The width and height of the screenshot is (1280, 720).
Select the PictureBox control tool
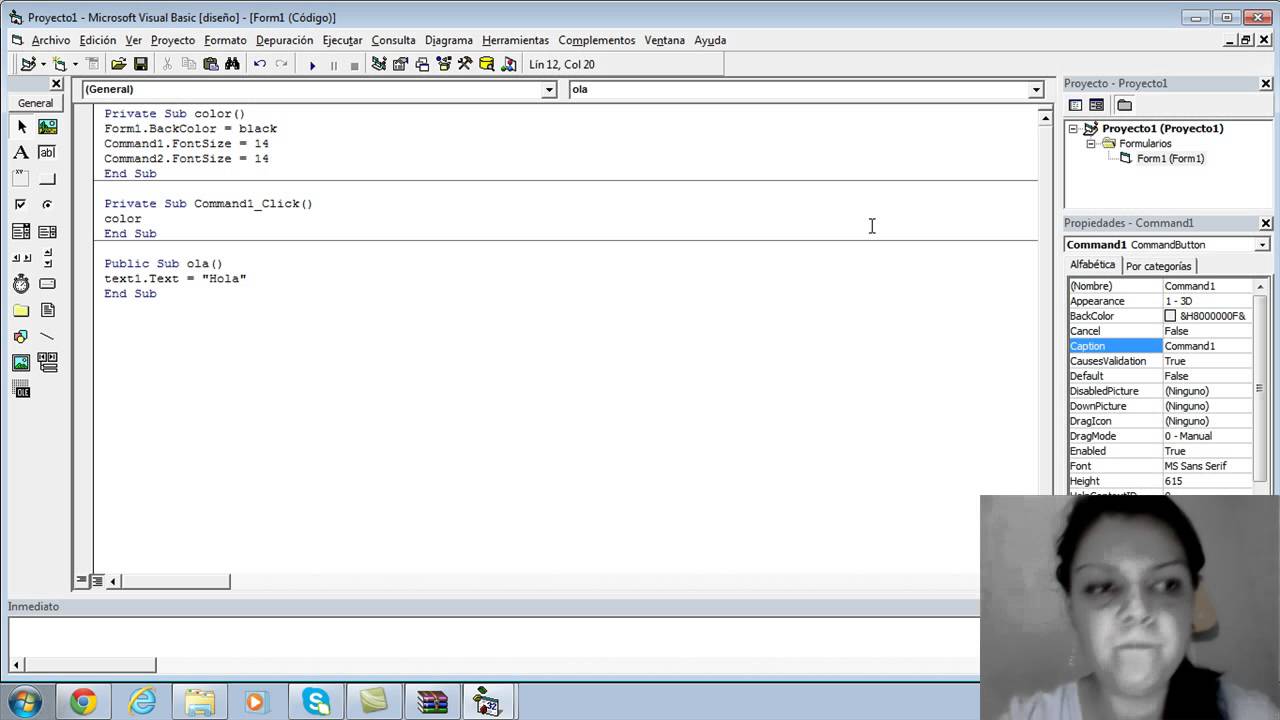47,126
